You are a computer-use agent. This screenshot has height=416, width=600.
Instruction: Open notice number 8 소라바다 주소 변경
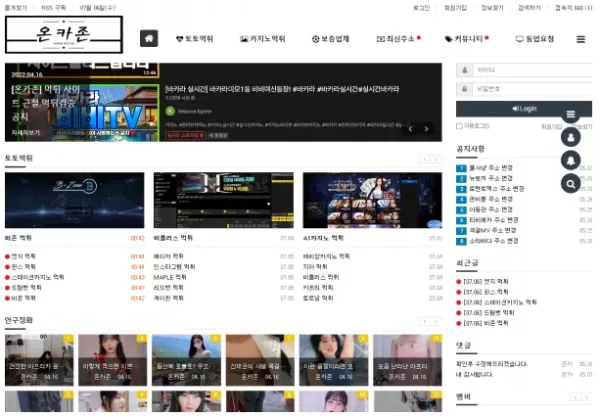[x=494, y=241]
